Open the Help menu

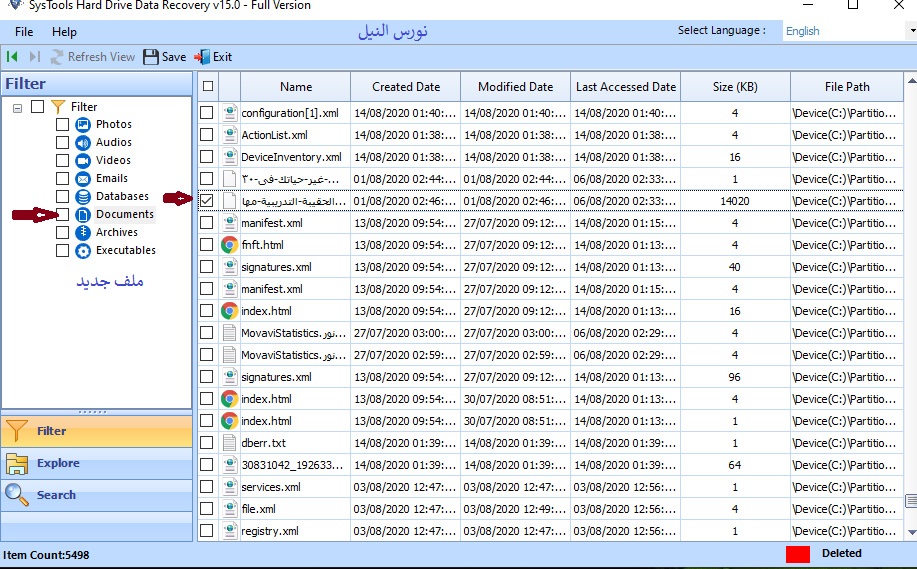(x=64, y=32)
